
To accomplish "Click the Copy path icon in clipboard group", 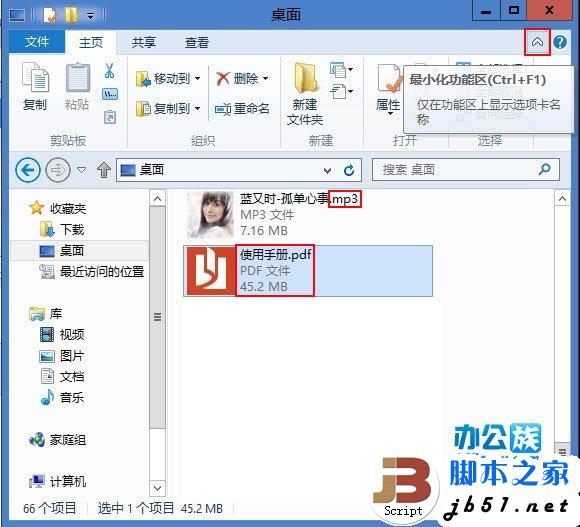I will (x=110, y=94).
